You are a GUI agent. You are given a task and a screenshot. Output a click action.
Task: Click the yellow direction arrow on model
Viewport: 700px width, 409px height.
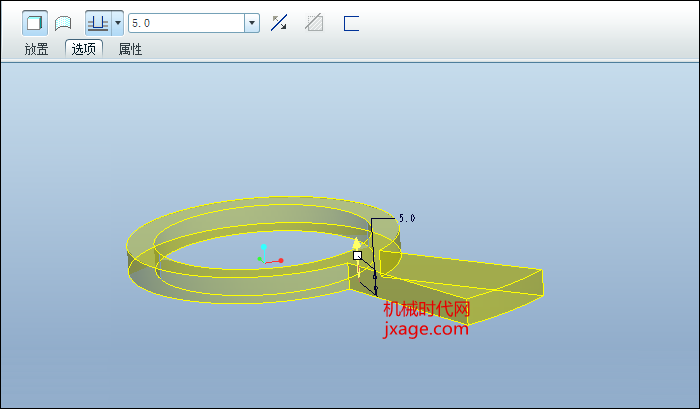356,244
